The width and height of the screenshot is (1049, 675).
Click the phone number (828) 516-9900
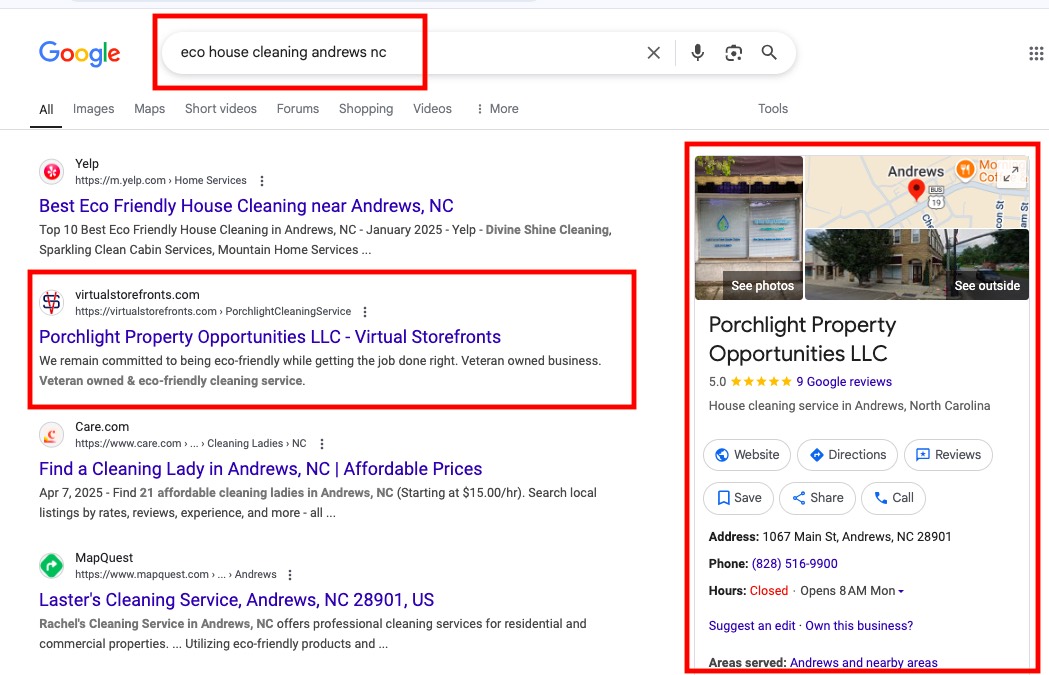(x=795, y=564)
